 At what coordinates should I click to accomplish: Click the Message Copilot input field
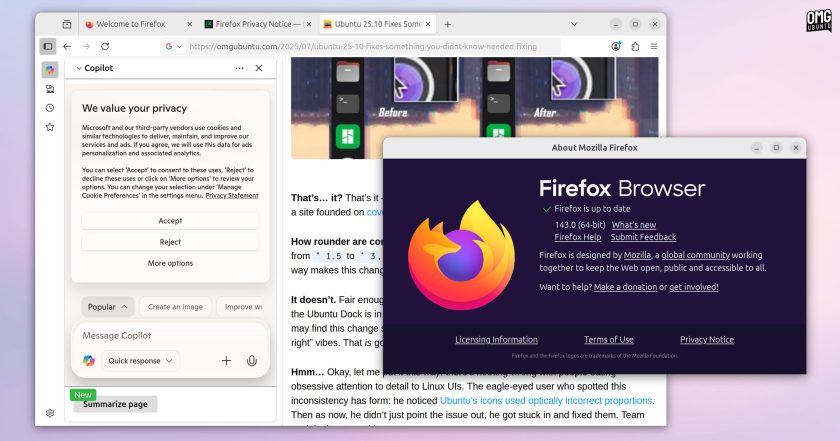pyautogui.click(x=170, y=336)
